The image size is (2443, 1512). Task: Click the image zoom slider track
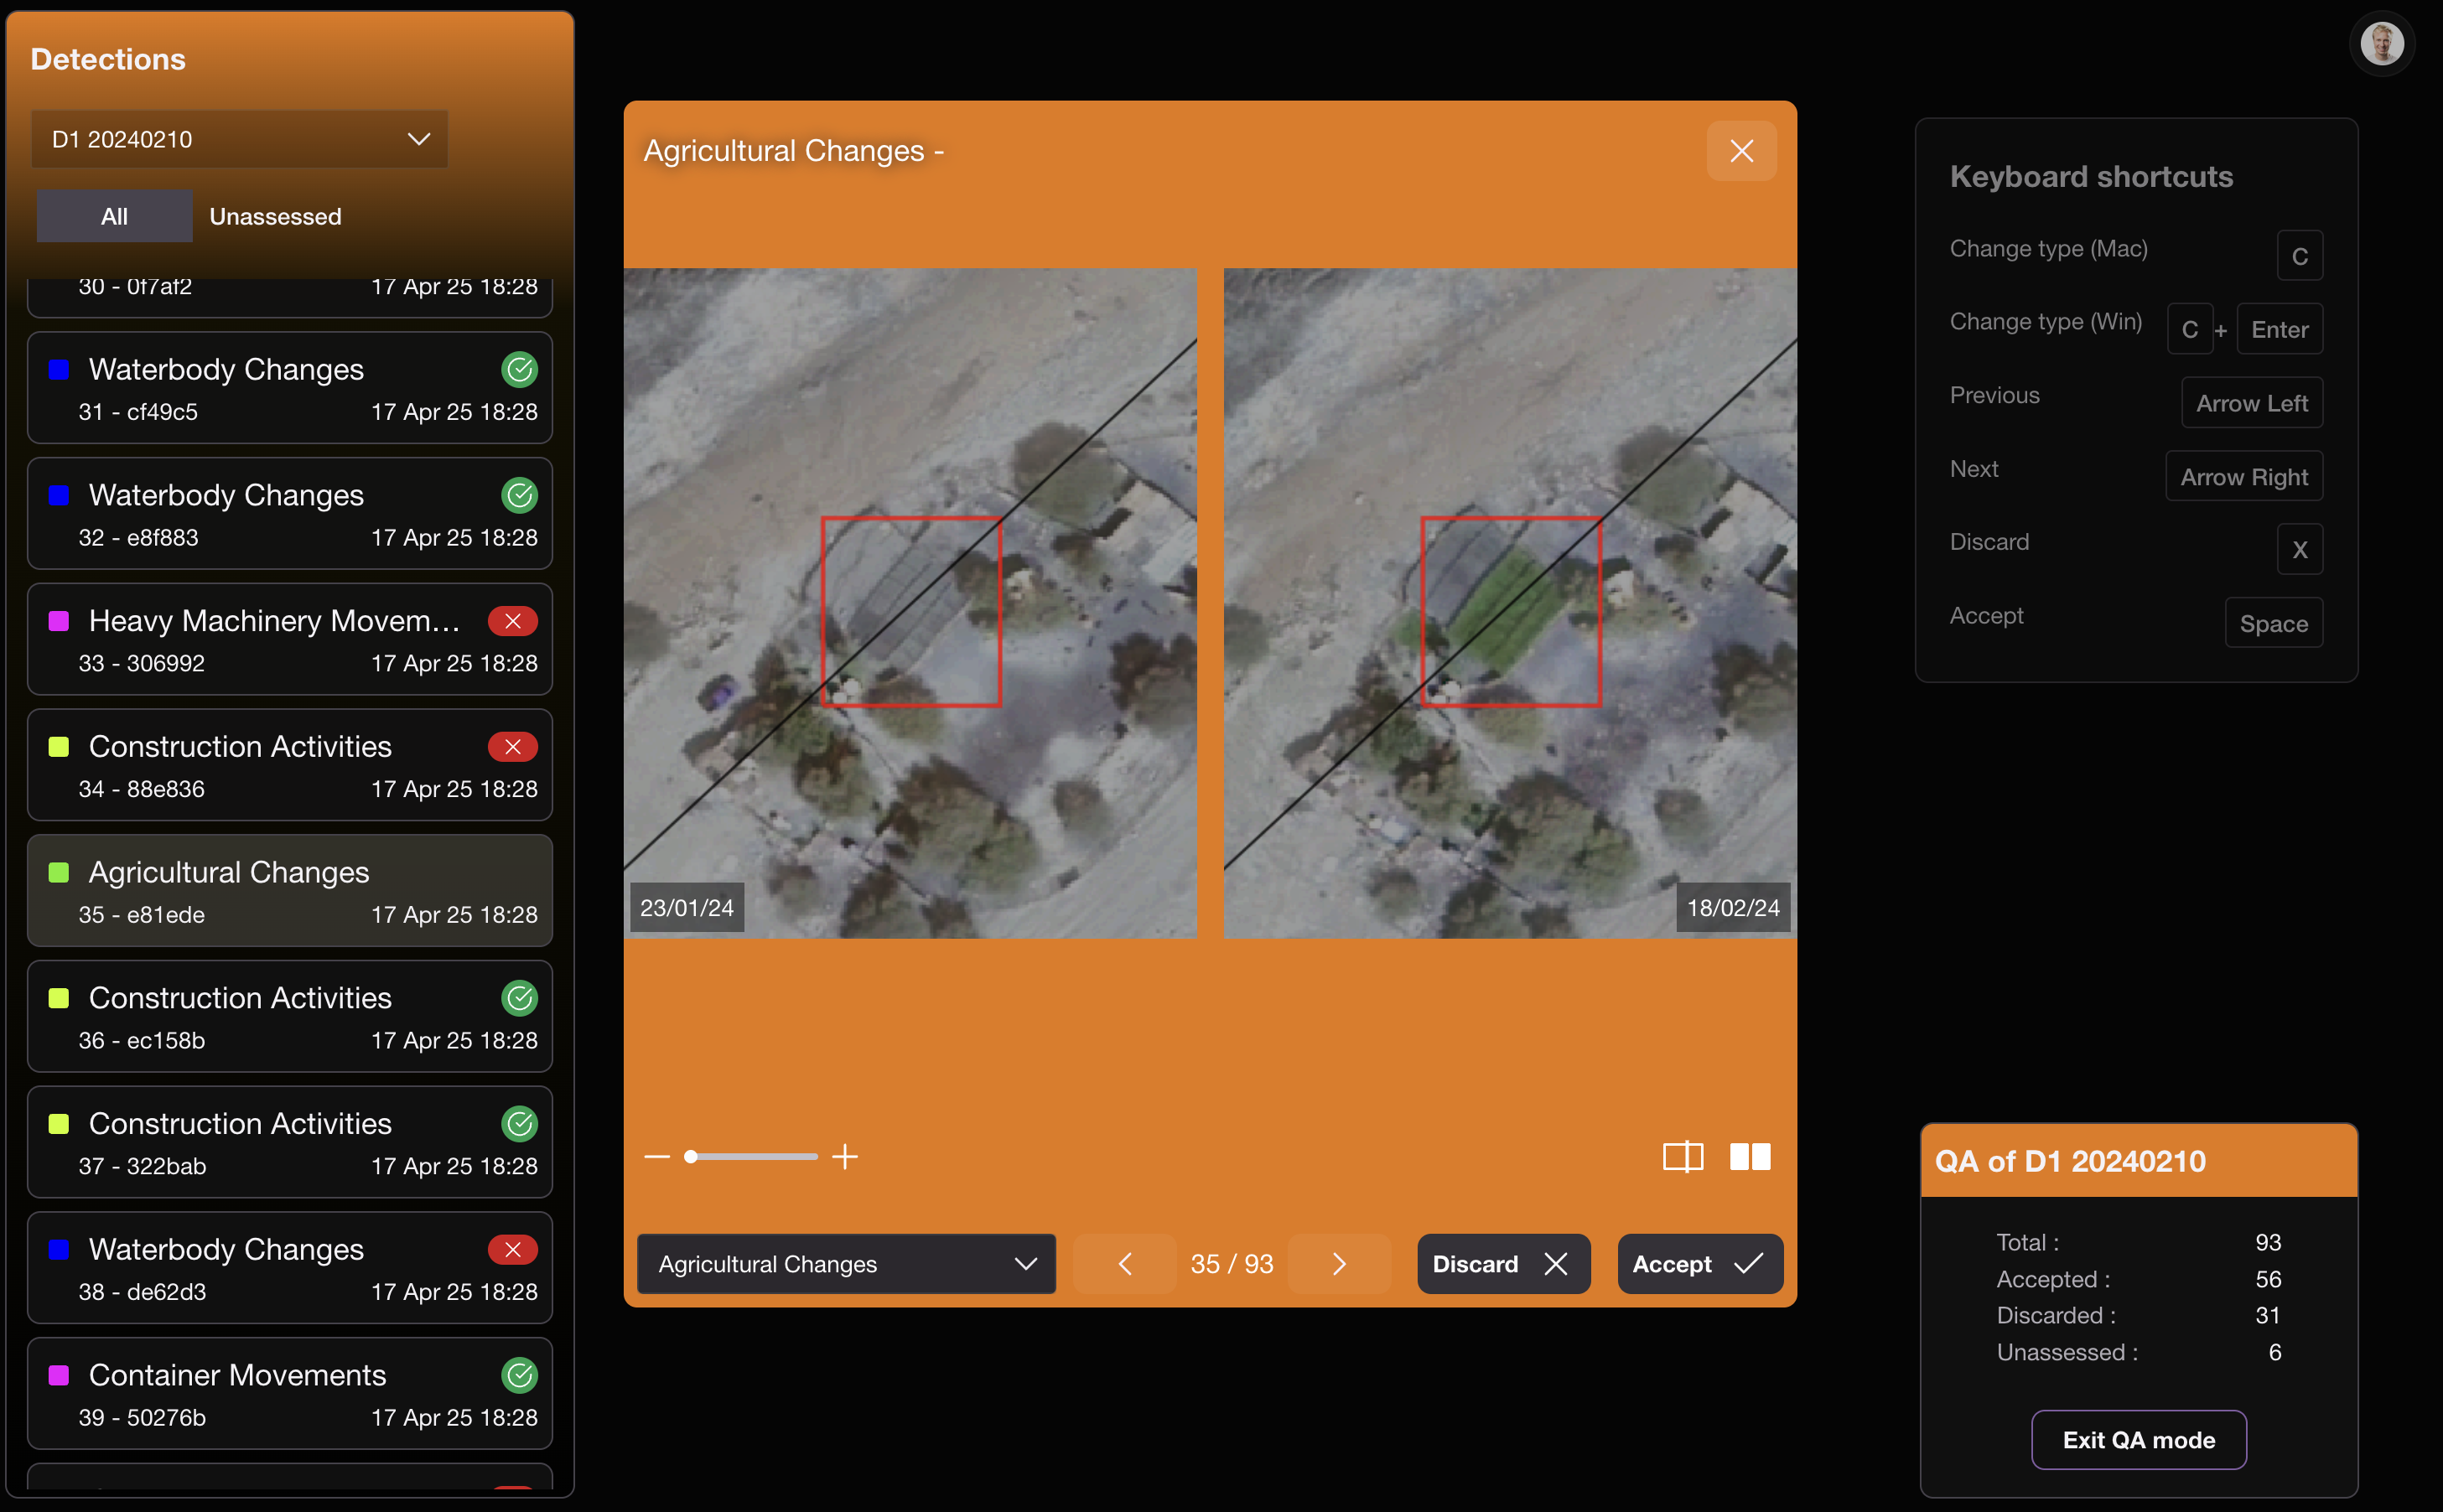point(760,1157)
